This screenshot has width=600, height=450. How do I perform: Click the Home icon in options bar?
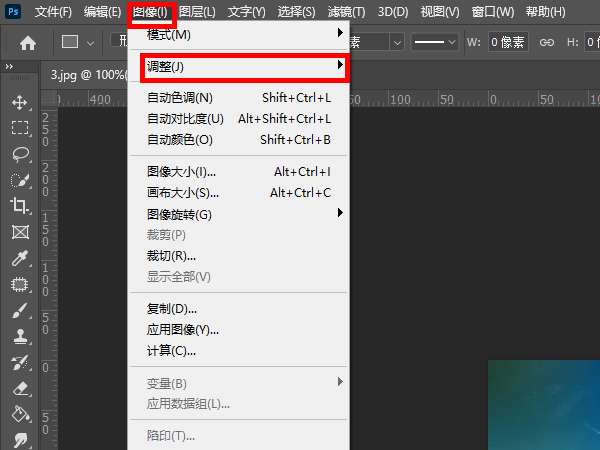(28, 43)
